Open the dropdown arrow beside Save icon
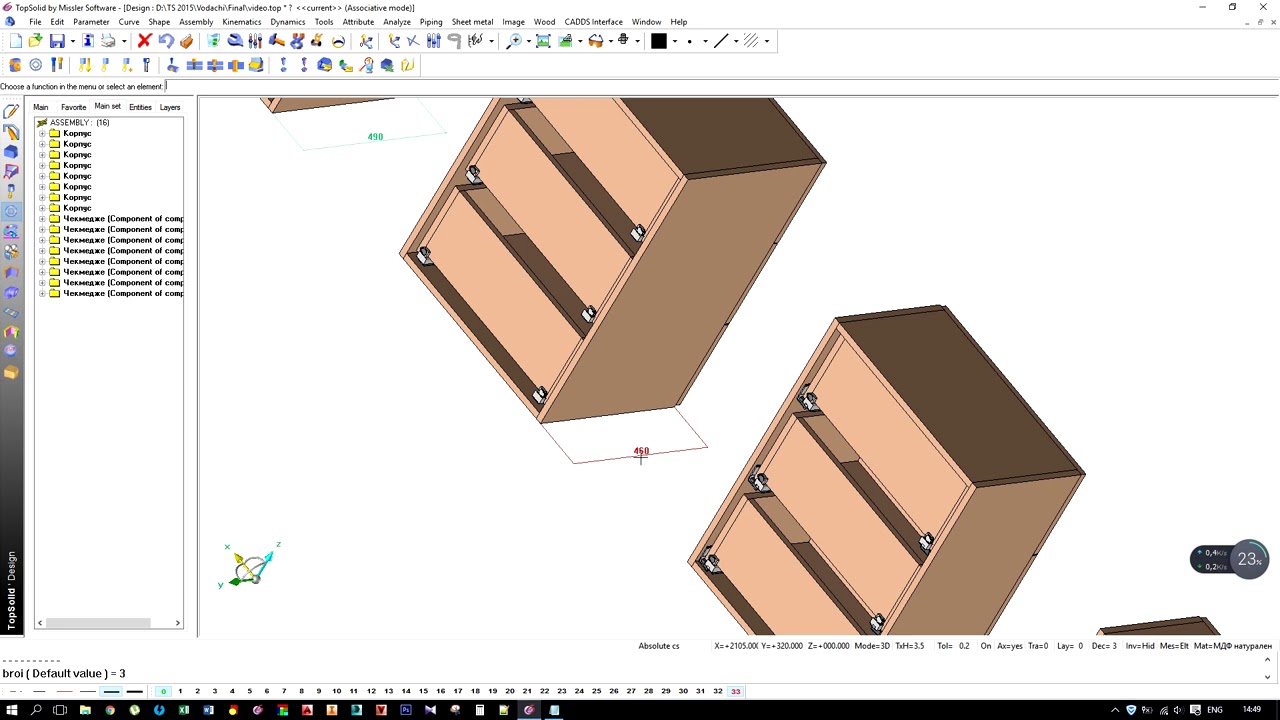 pos(72,41)
